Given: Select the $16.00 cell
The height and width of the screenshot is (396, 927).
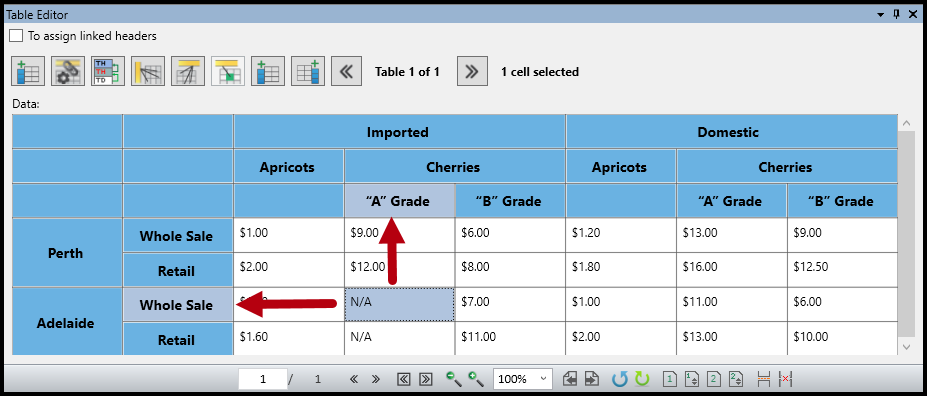Looking at the screenshot, I should coord(732,271).
